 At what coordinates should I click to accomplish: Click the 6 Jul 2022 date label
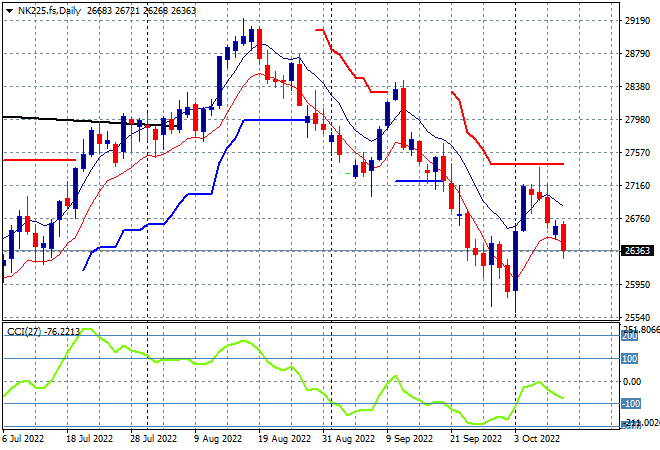pyautogui.click(x=23, y=439)
